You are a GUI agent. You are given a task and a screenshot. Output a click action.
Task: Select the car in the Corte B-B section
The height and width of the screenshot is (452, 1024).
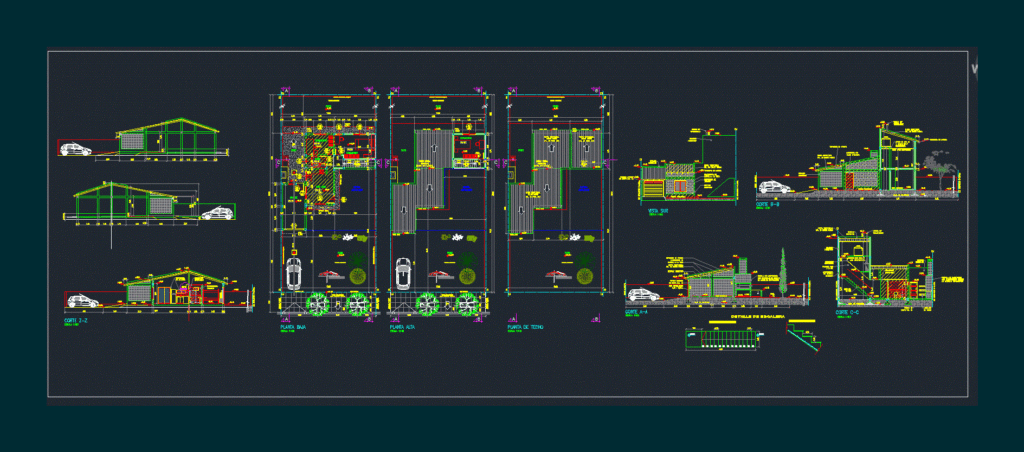(x=775, y=187)
